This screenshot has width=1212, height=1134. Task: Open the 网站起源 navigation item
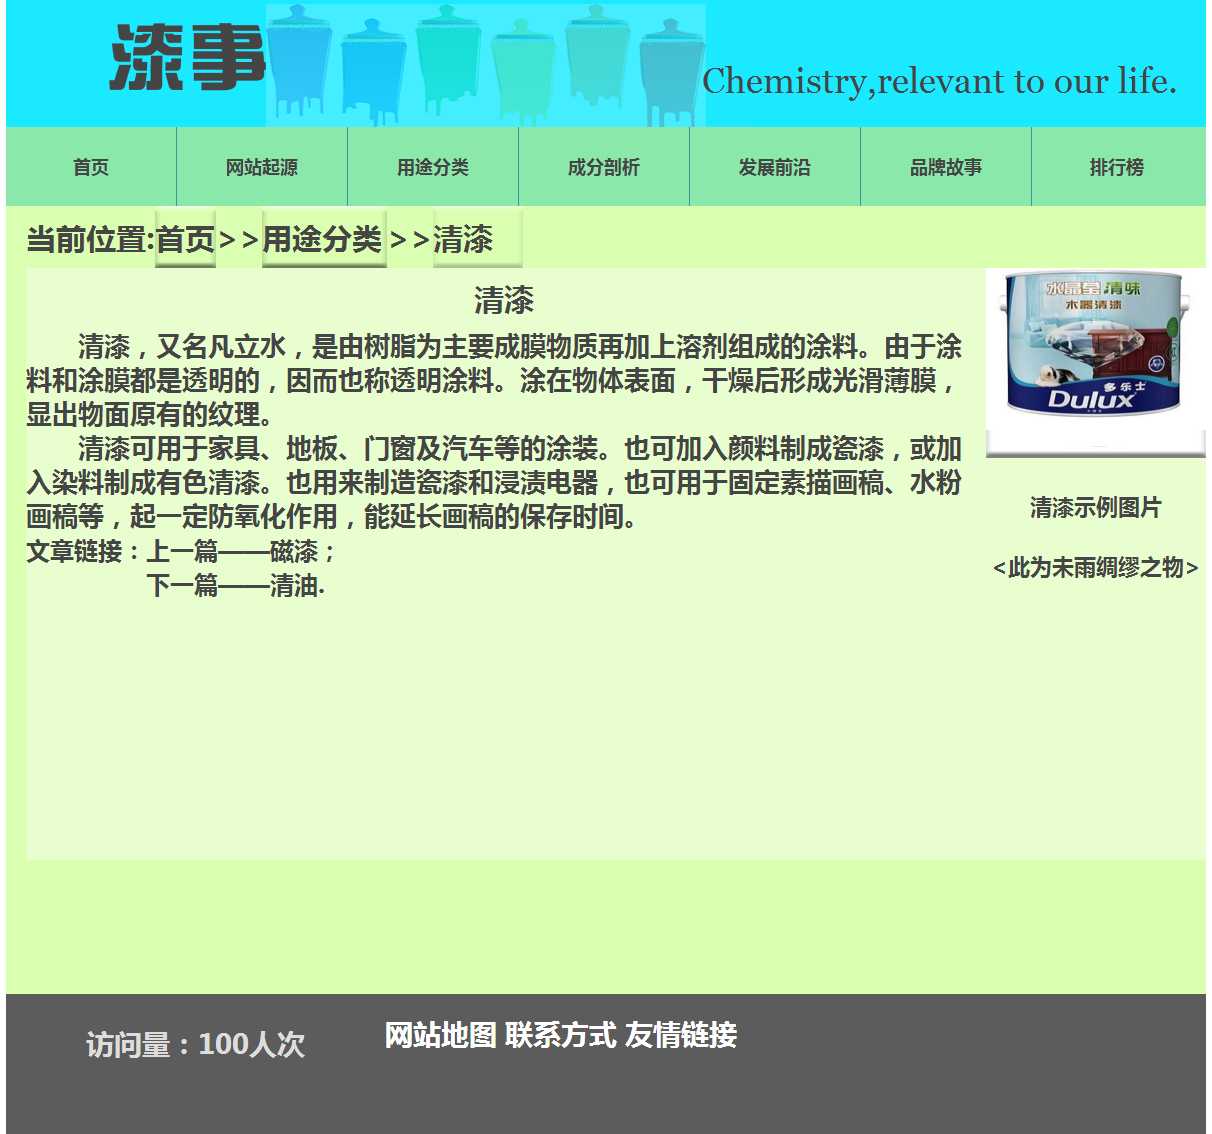click(x=262, y=167)
